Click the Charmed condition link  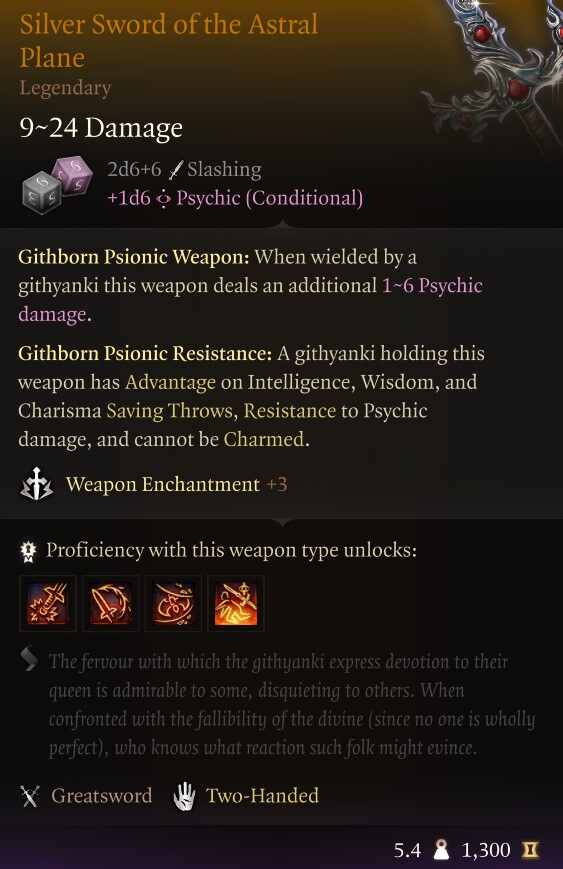(x=264, y=440)
